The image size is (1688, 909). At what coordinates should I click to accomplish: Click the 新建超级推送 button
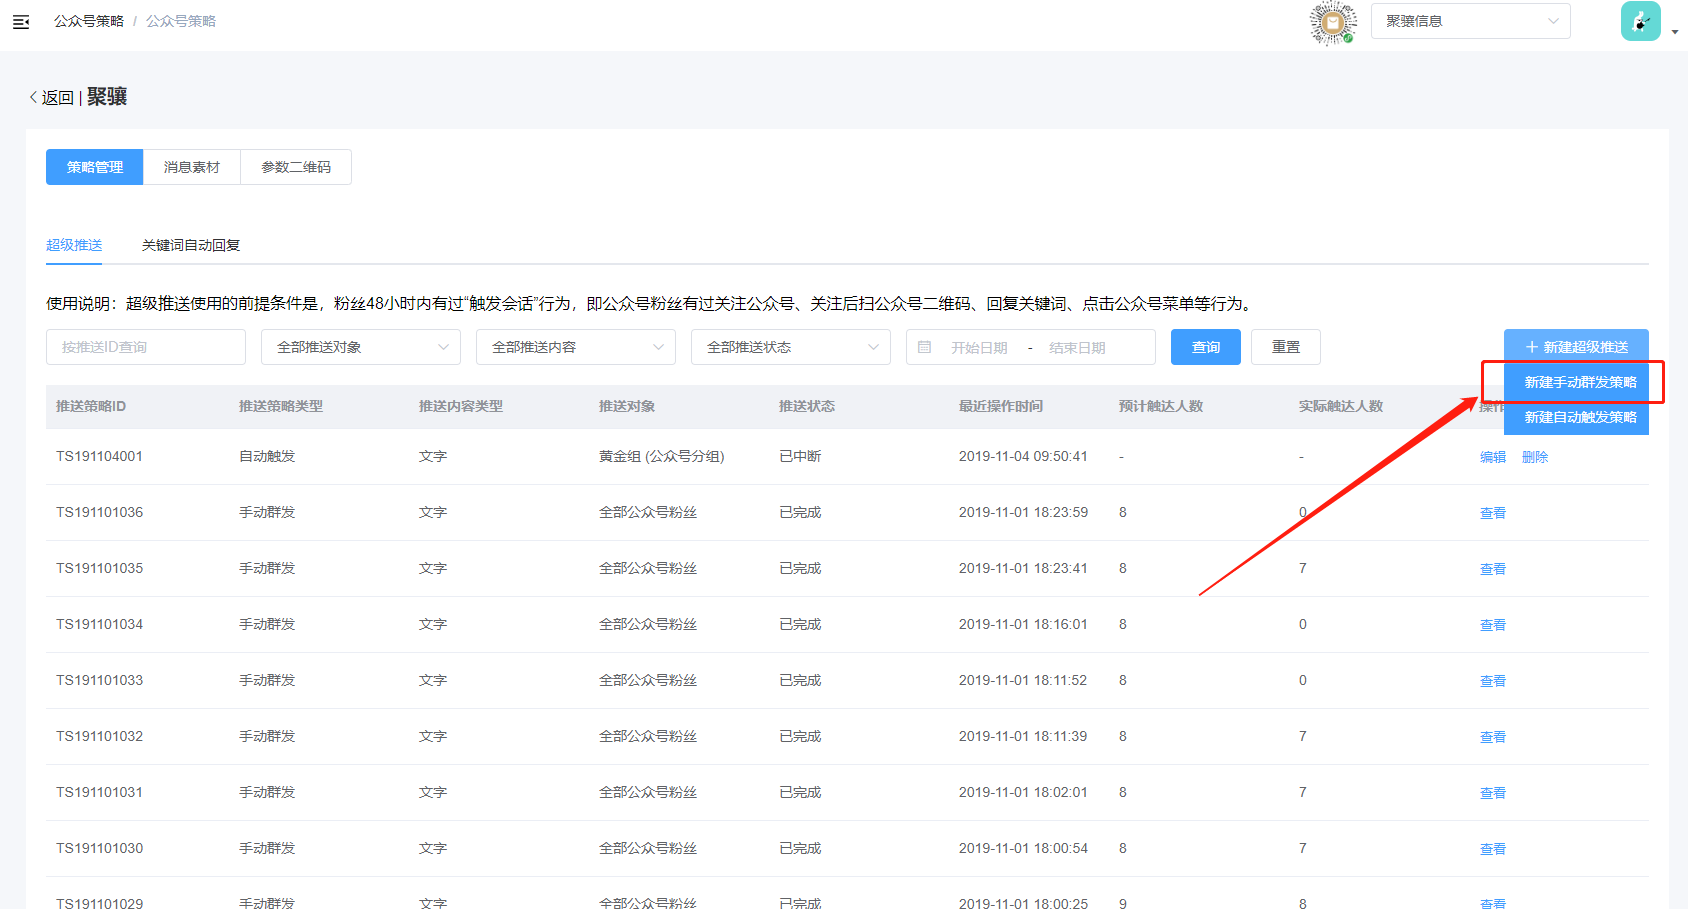[1576, 347]
